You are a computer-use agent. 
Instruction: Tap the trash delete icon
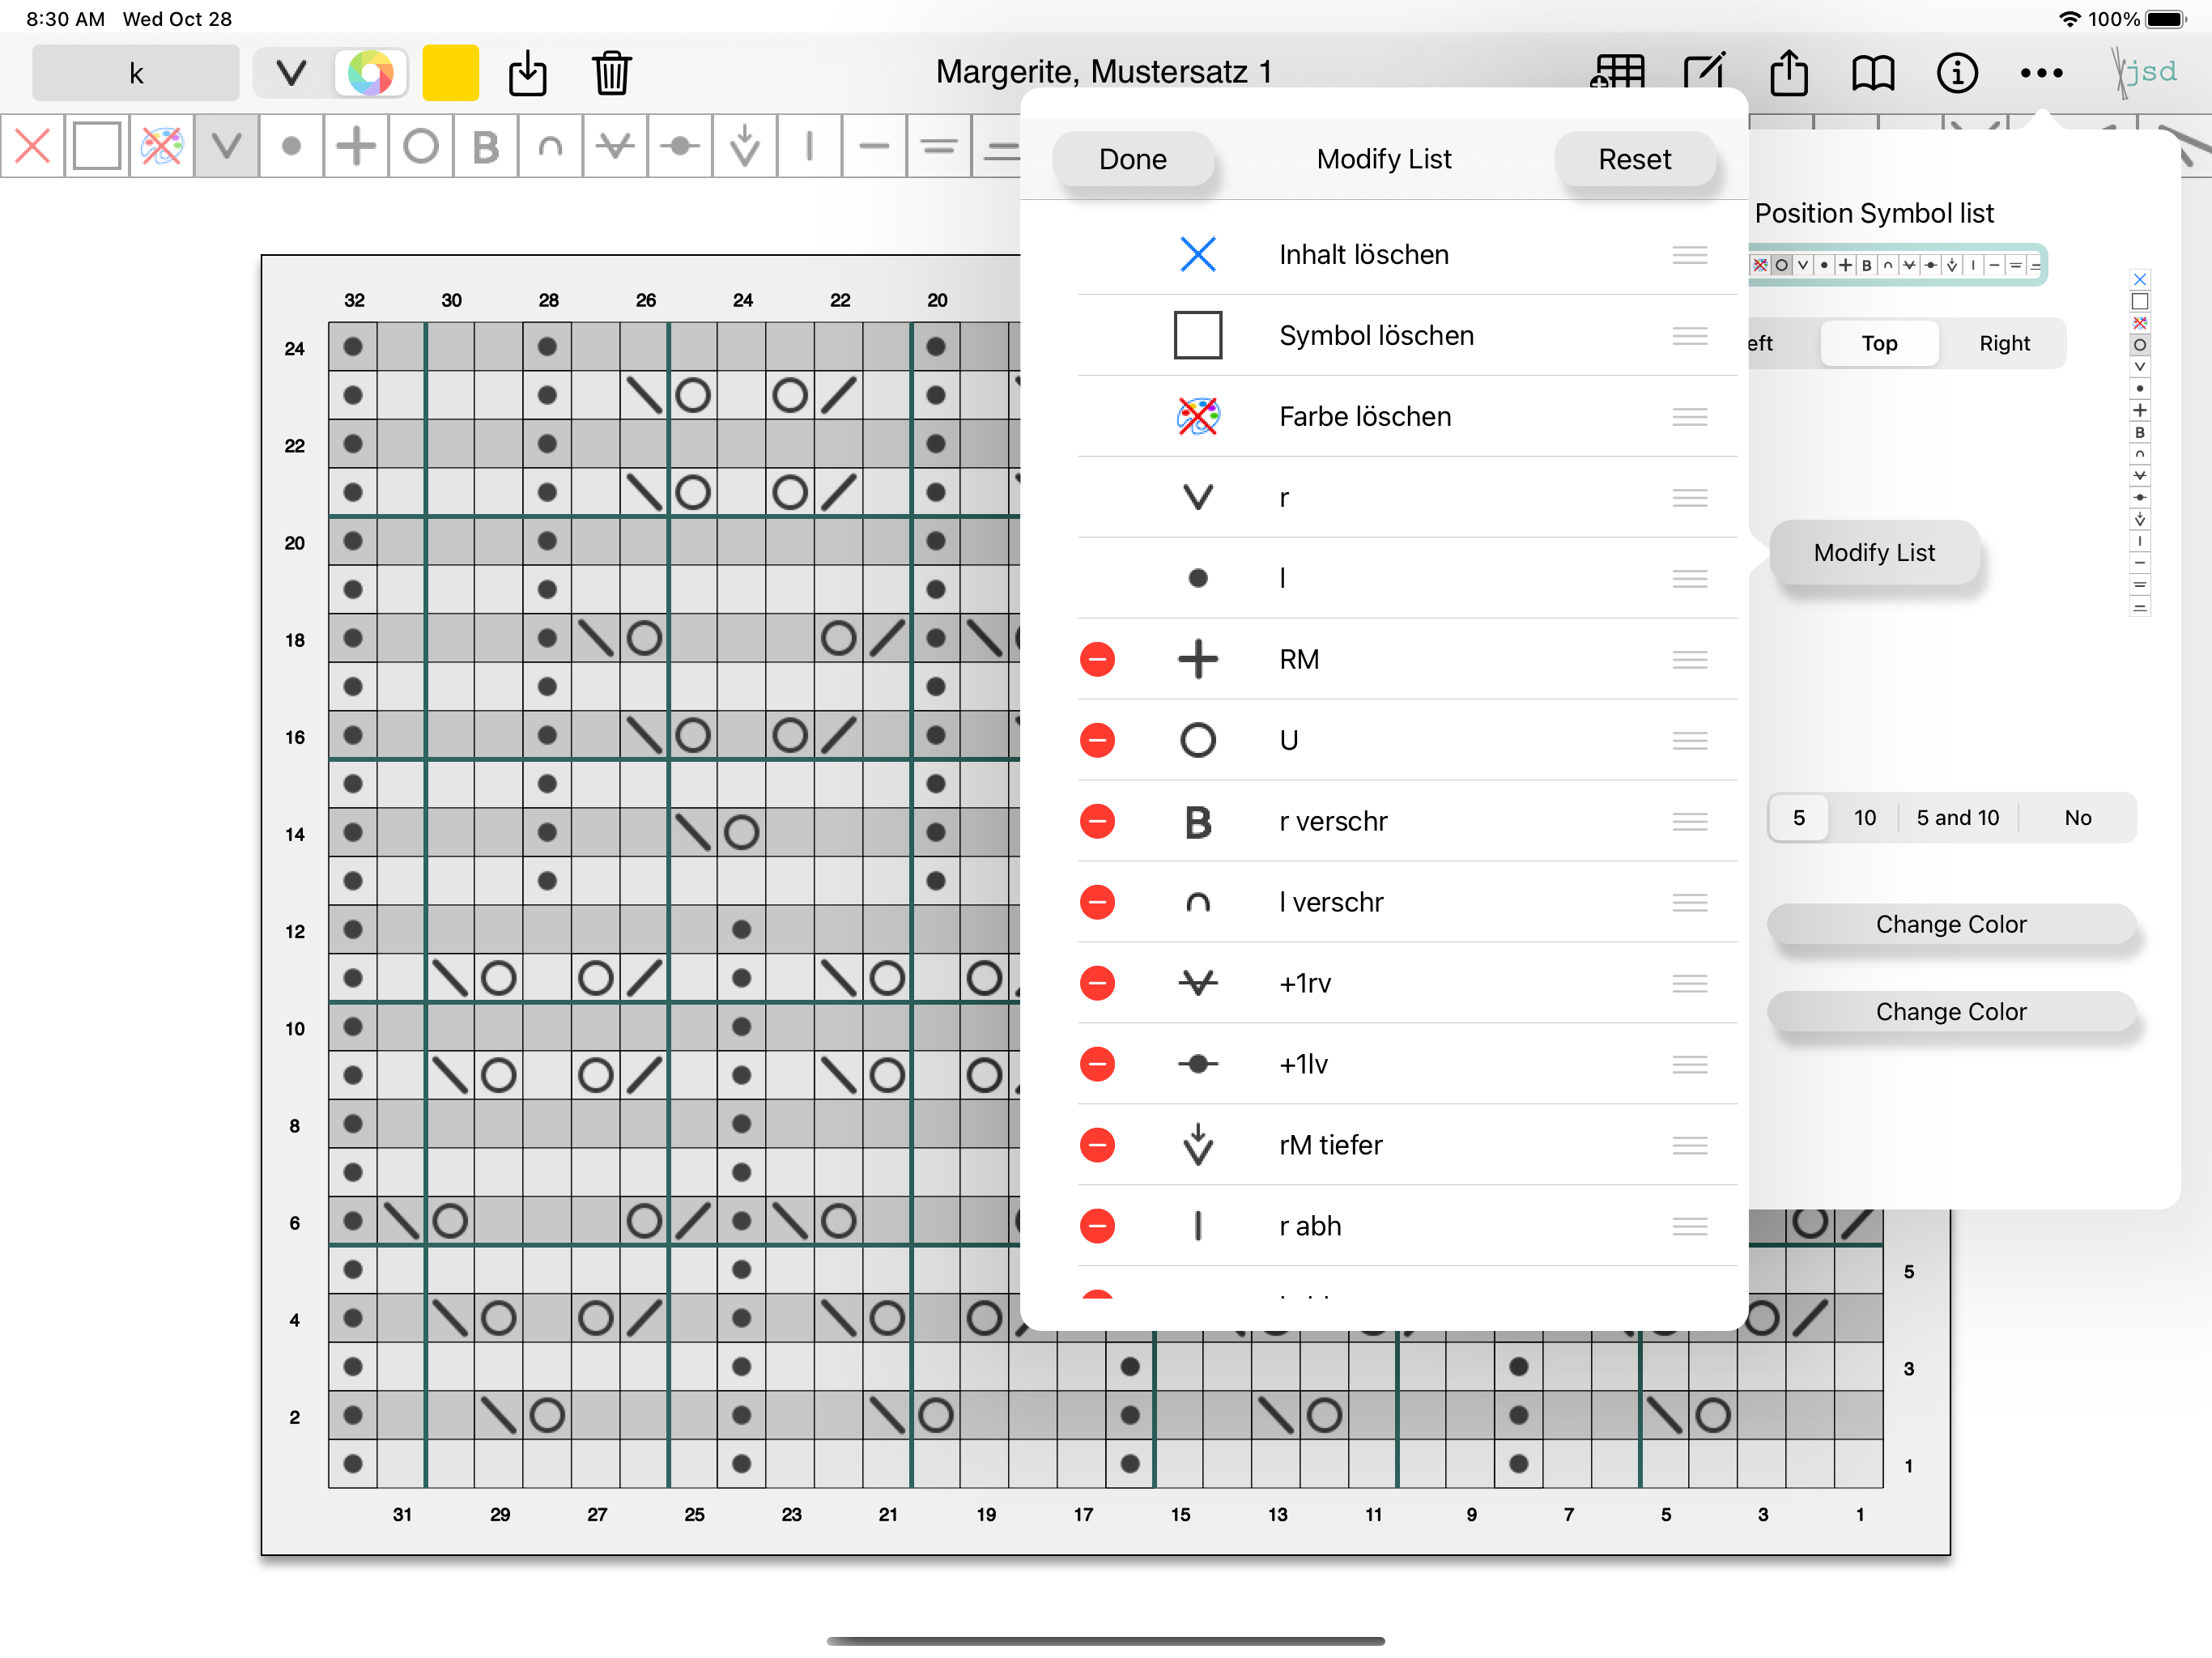point(611,73)
